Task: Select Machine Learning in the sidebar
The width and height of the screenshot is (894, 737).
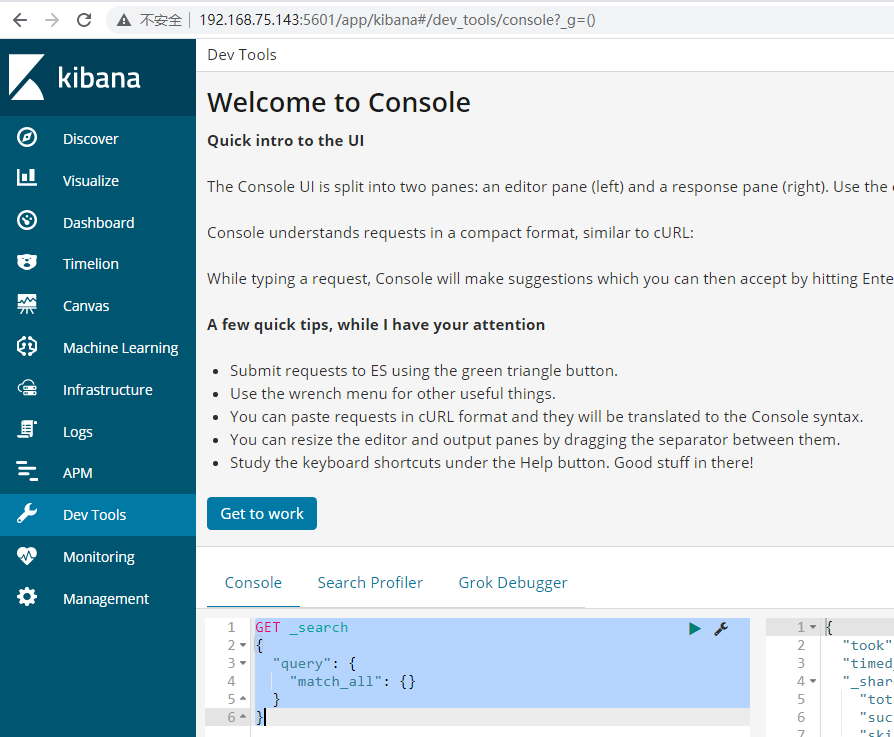Action: click(120, 348)
